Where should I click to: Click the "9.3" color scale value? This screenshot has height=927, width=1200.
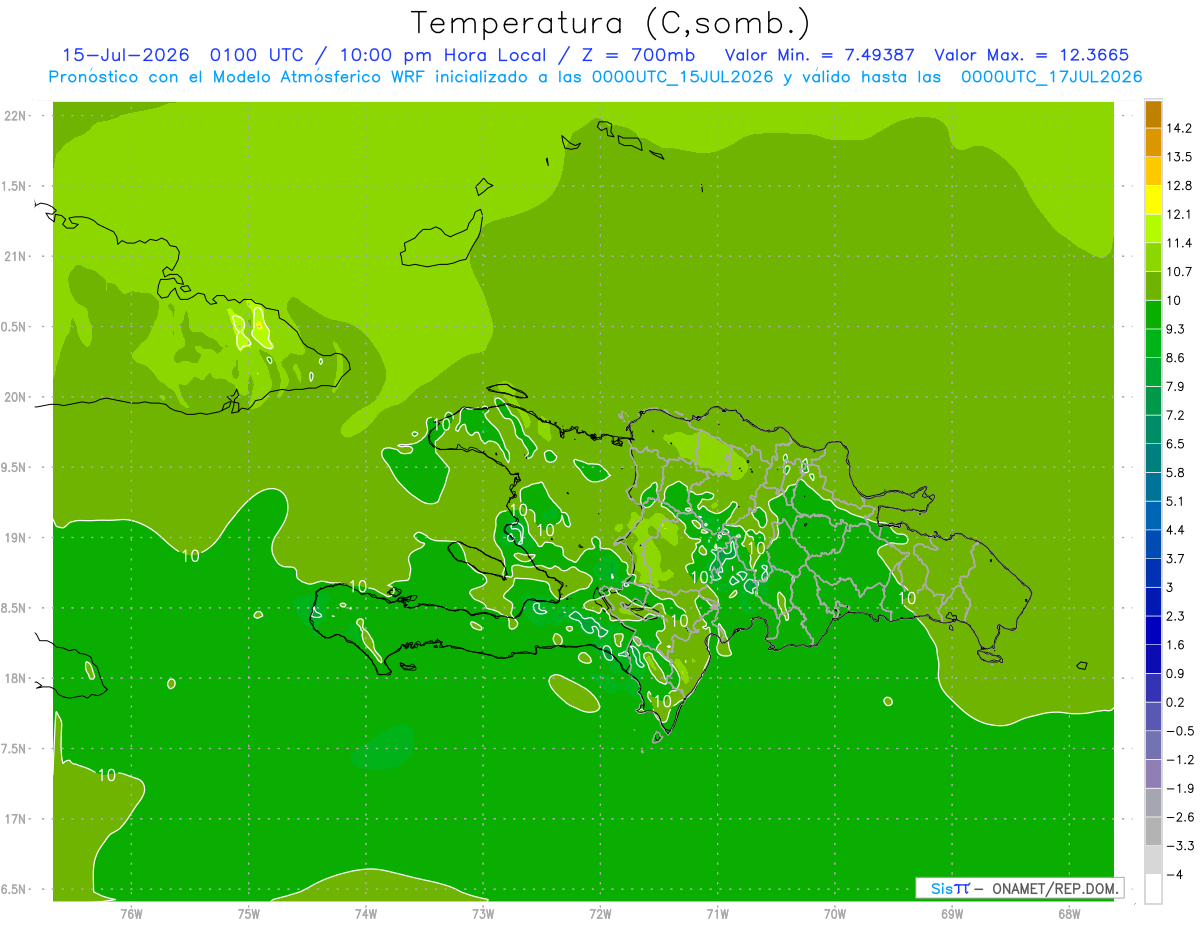pos(1177,329)
